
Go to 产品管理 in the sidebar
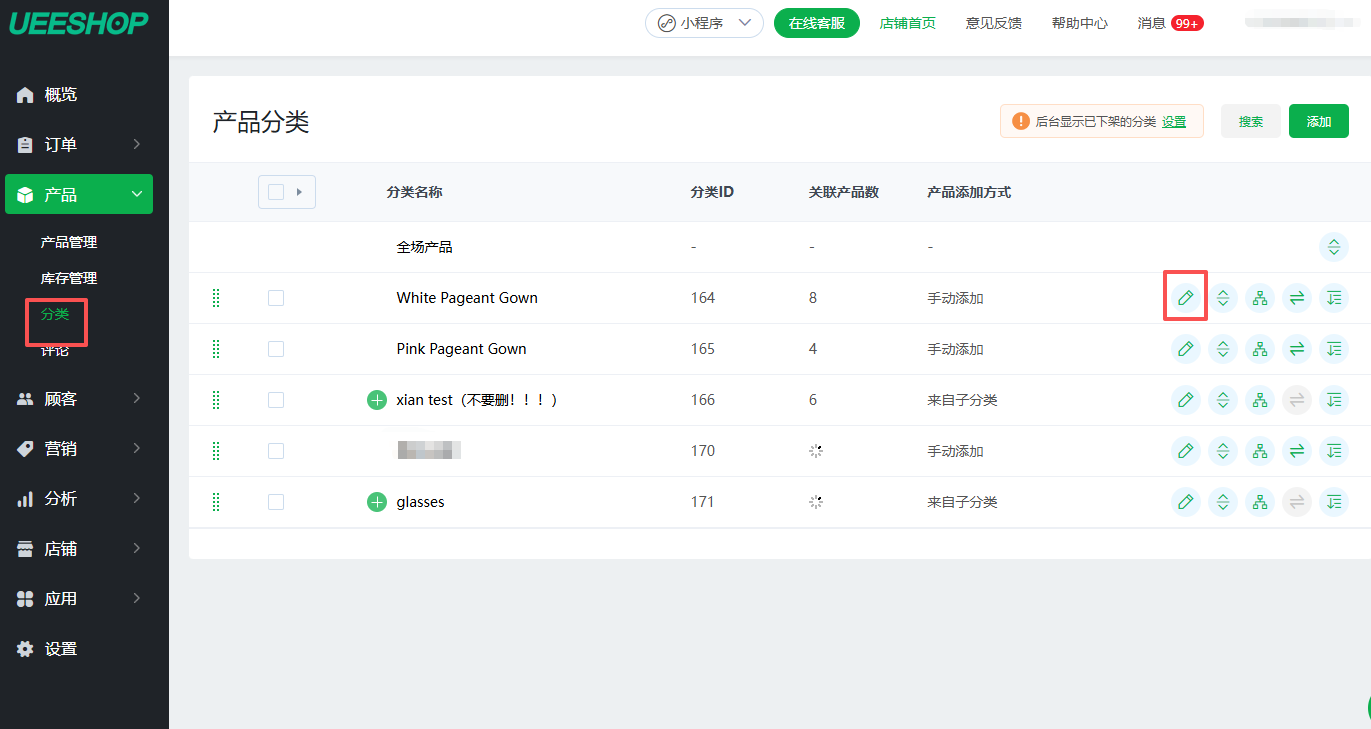tap(69, 242)
